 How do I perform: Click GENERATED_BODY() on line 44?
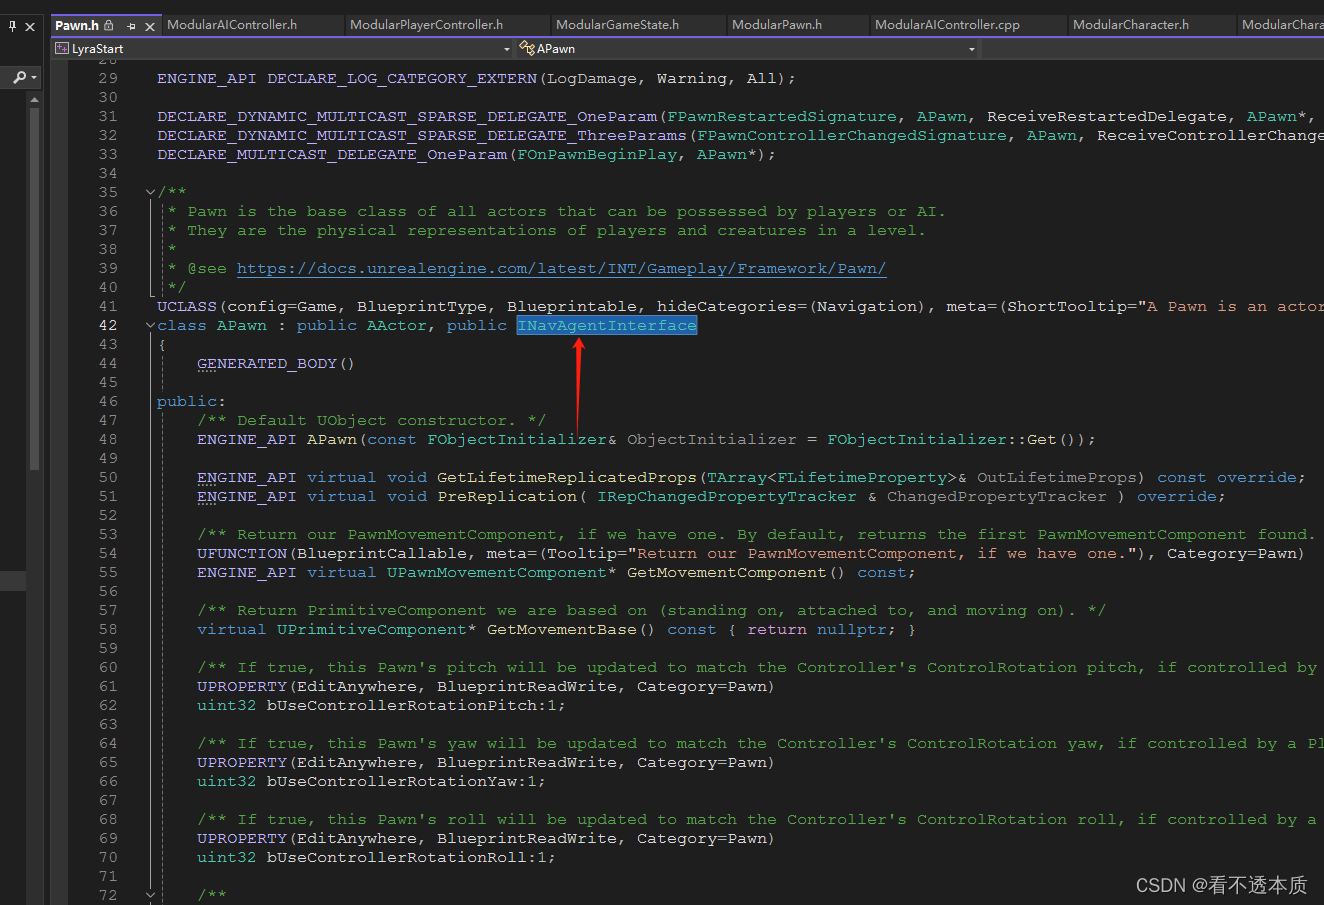click(x=276, y=363)
